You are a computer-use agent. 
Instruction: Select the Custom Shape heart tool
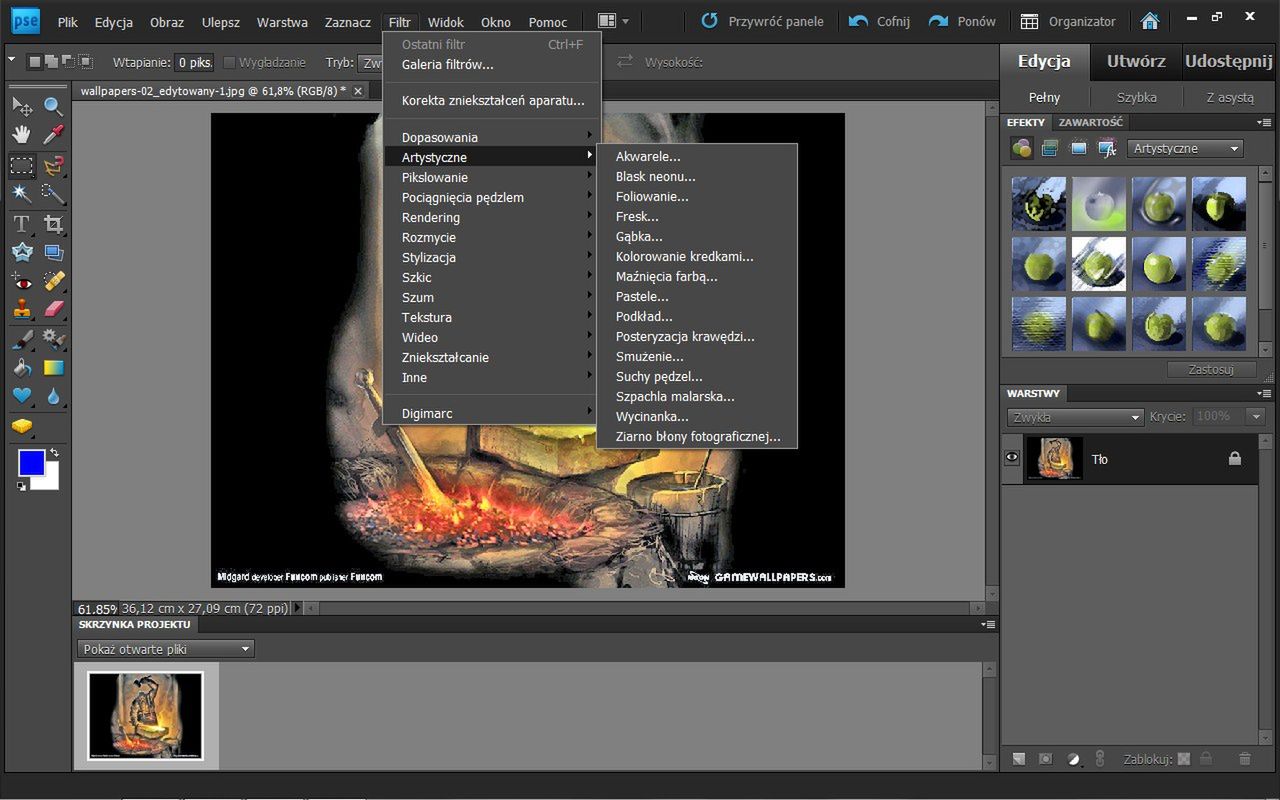(21, 396)
